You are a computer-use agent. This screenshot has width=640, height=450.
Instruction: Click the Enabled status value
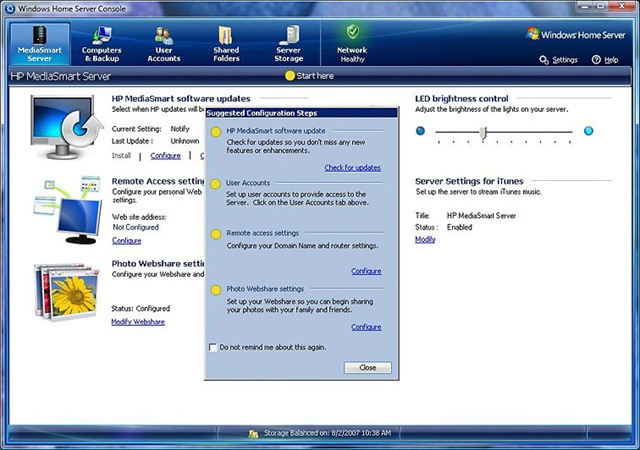pos(459,227)
